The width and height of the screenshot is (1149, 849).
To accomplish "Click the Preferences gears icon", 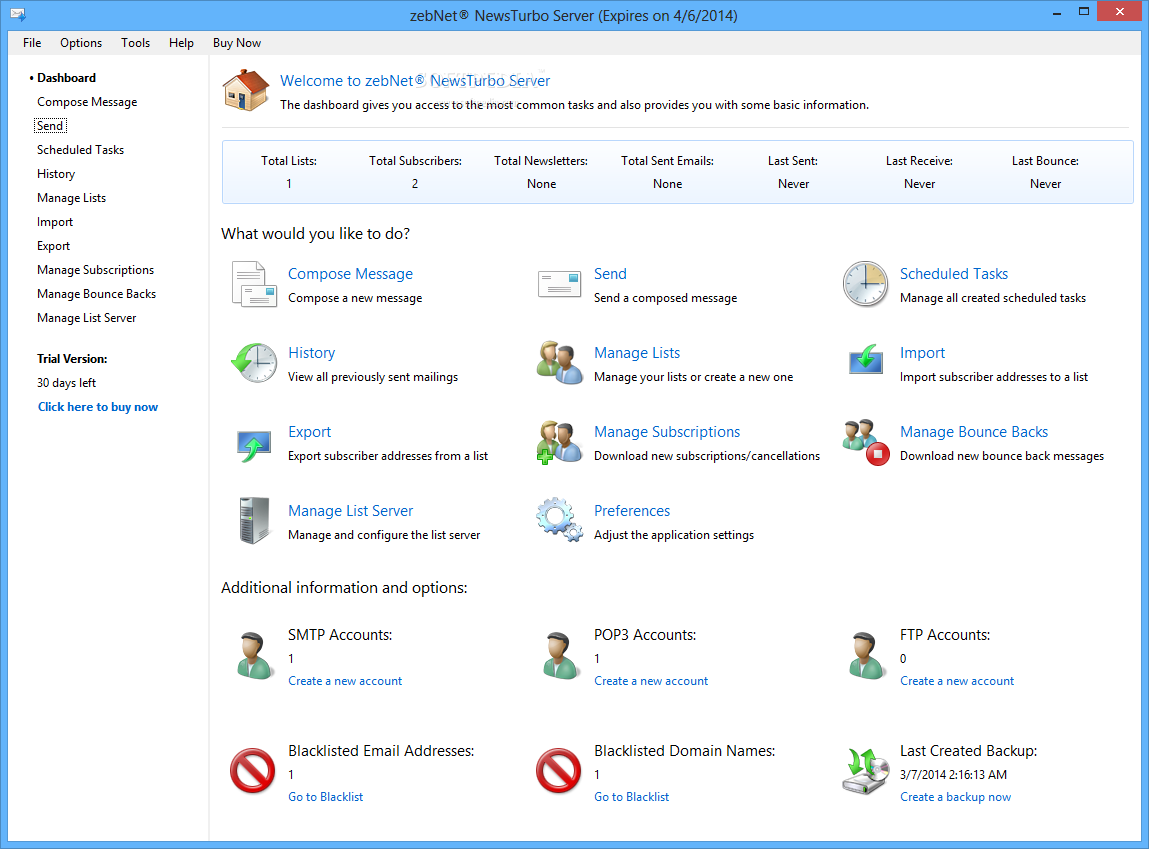I will coord(559,520).
